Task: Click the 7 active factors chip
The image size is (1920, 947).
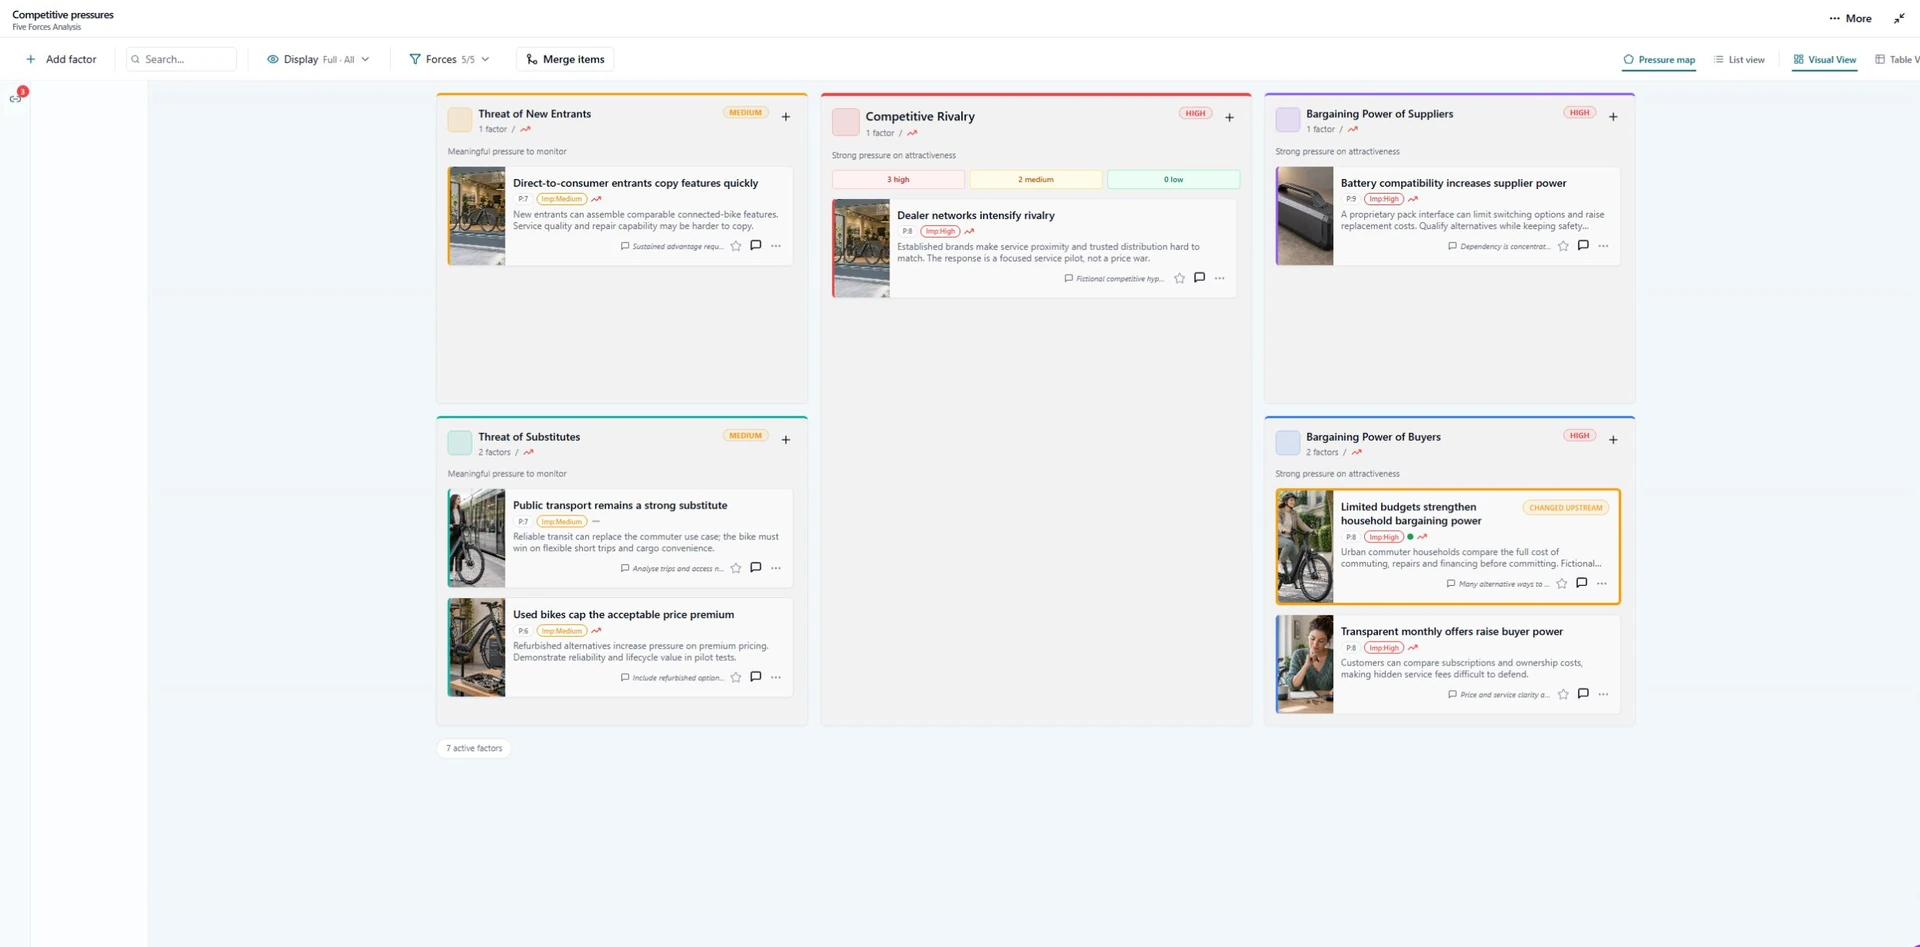Action: 474,748
